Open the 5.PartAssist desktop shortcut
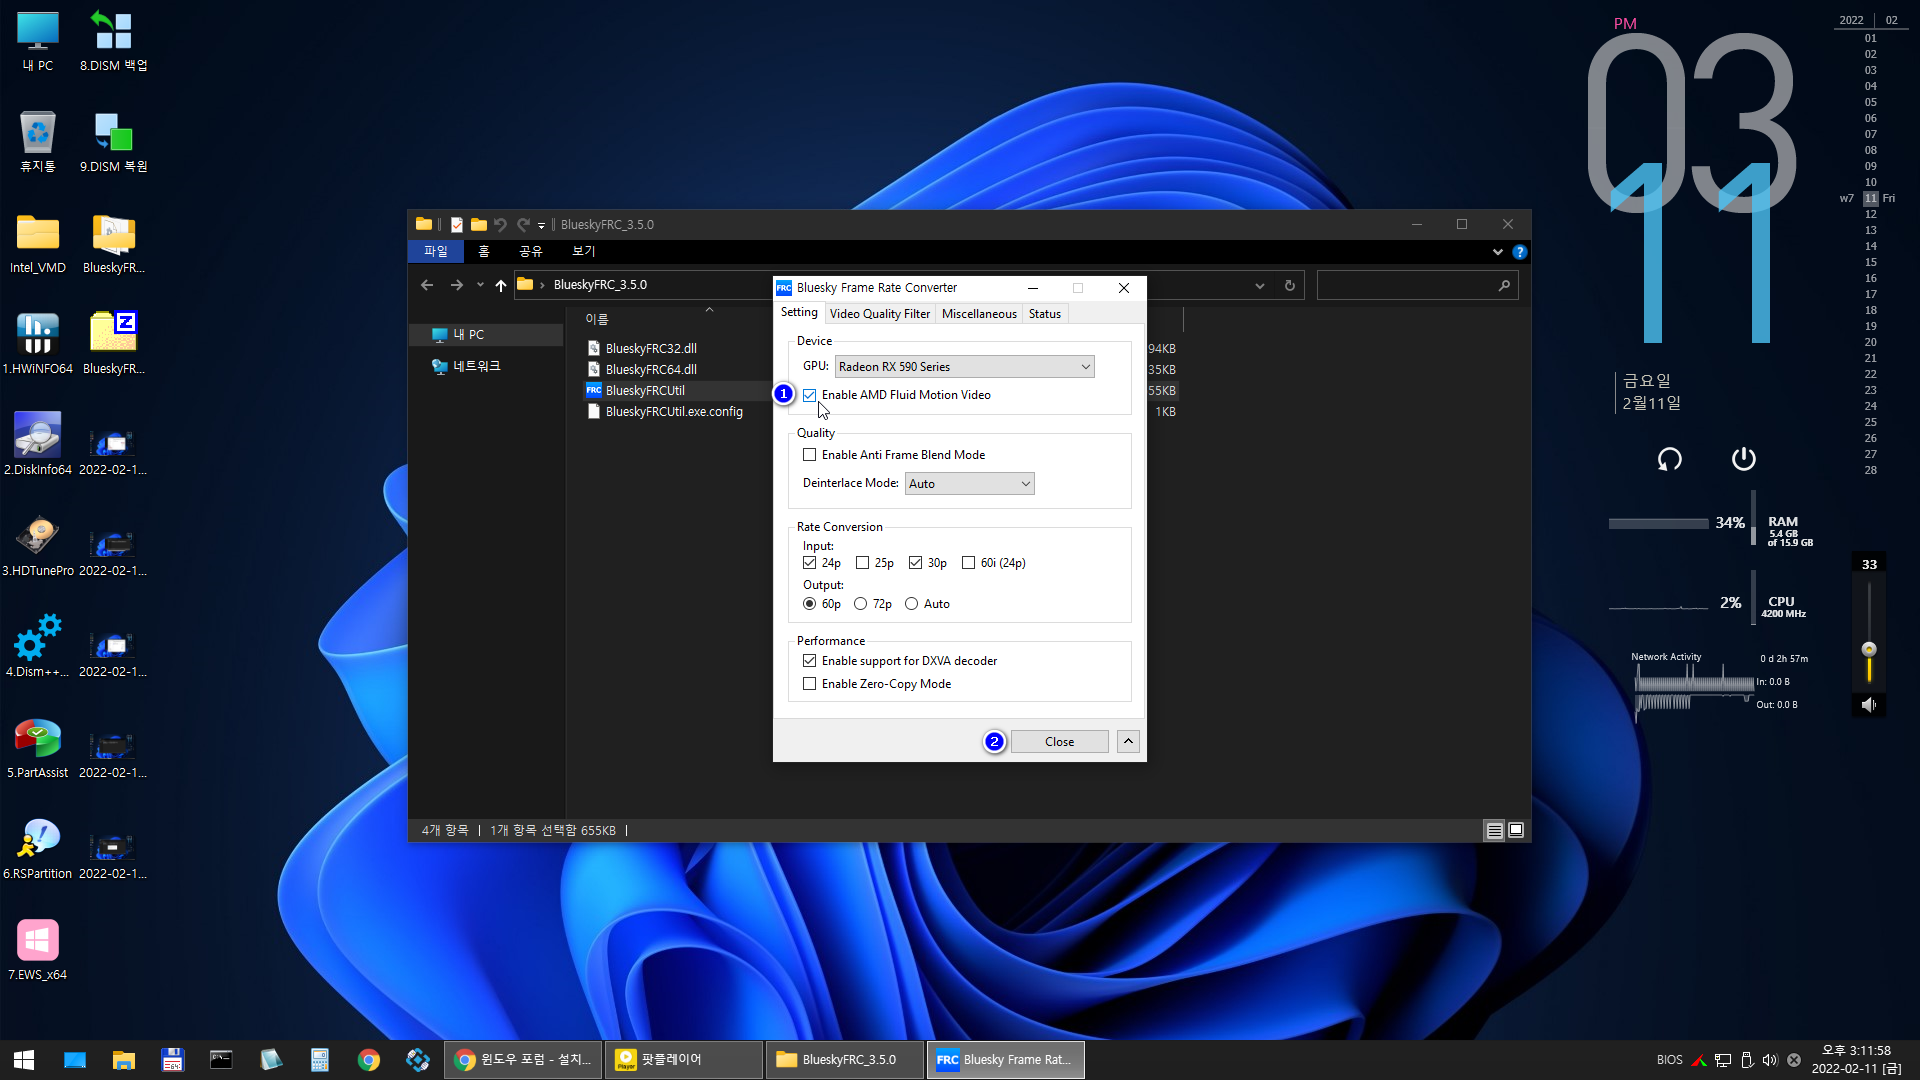This screenshot has width=1920, height=1080. (x=38, y=748)
